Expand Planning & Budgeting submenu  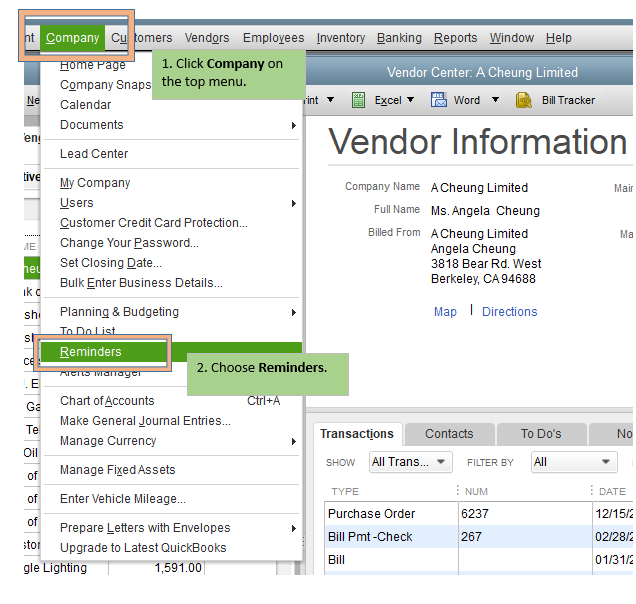pos(294,312)
